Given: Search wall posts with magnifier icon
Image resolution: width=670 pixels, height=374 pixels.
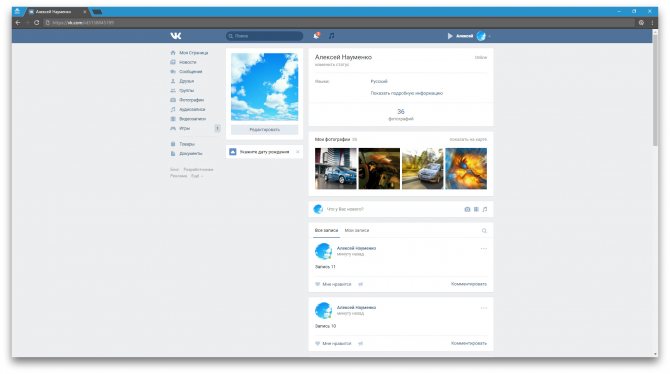Looking at the screenshot, I should (x=484, y=231).
